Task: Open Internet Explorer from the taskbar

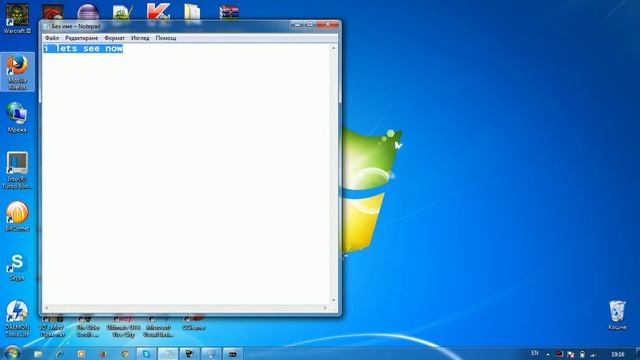Action: [60, 354]
